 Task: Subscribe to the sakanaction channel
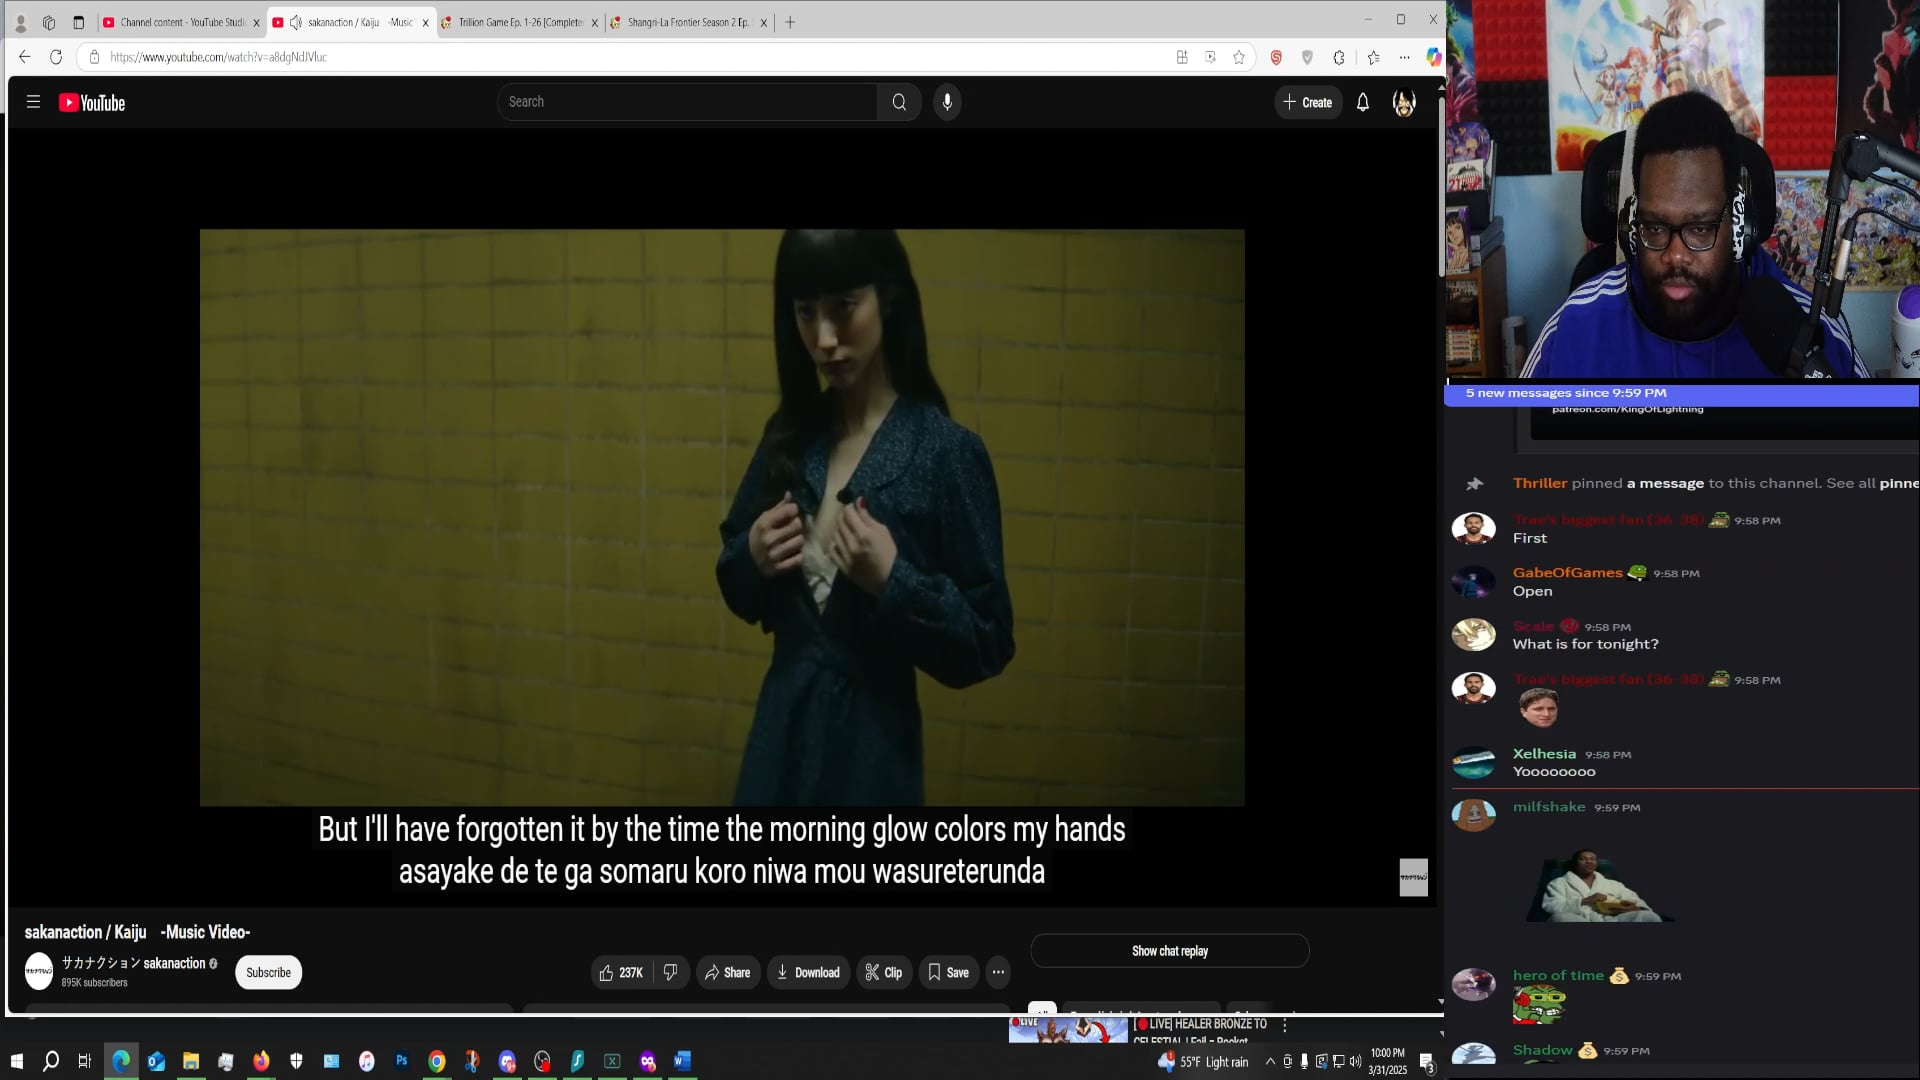(x=268, y=972)
